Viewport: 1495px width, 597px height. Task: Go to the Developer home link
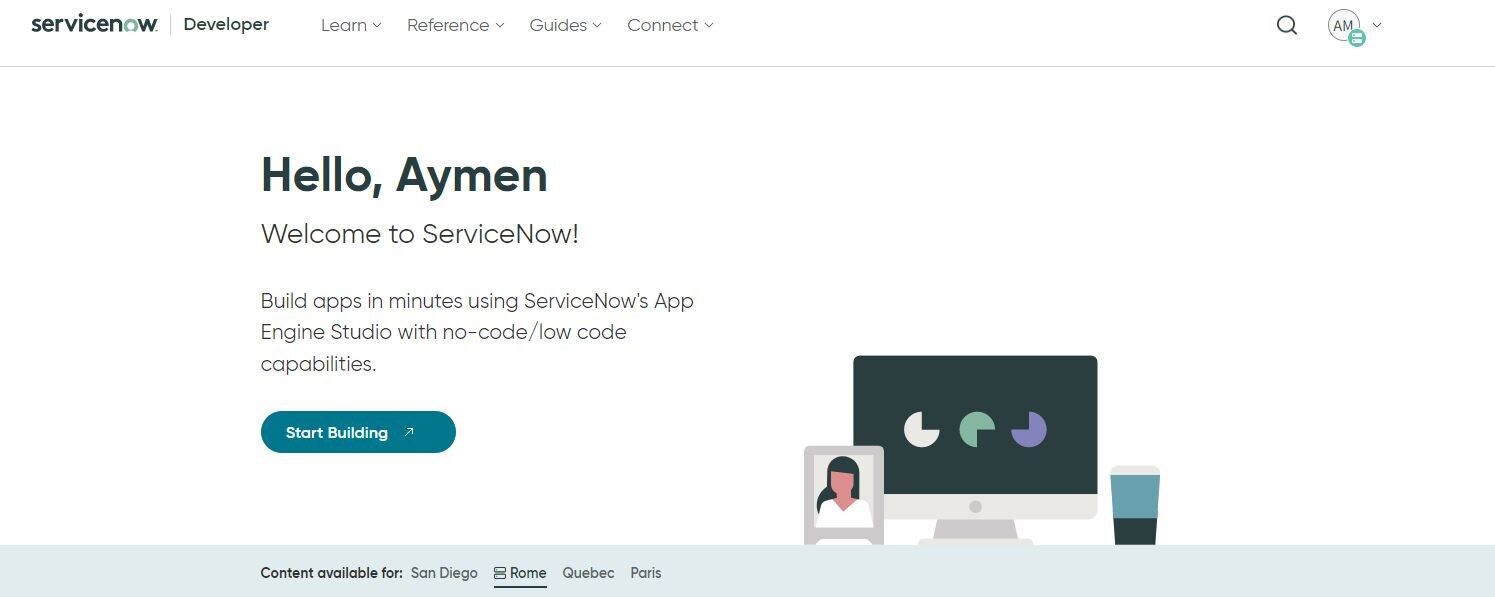pos(226,25)
